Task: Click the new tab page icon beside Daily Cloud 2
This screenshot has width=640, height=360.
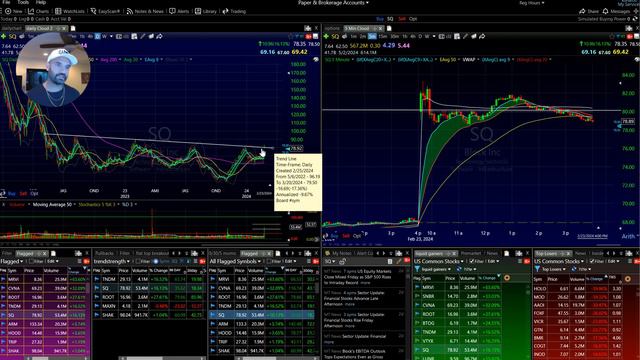Action: (73, 29)
